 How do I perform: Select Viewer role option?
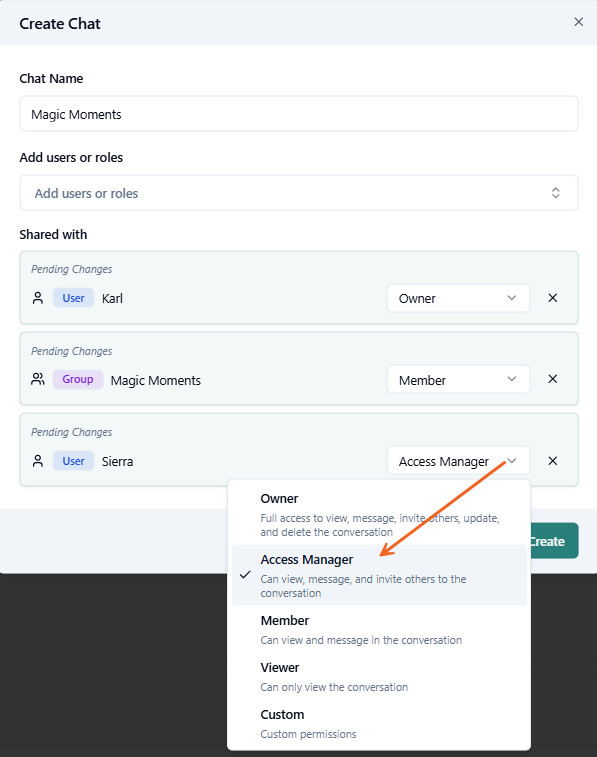379,676
